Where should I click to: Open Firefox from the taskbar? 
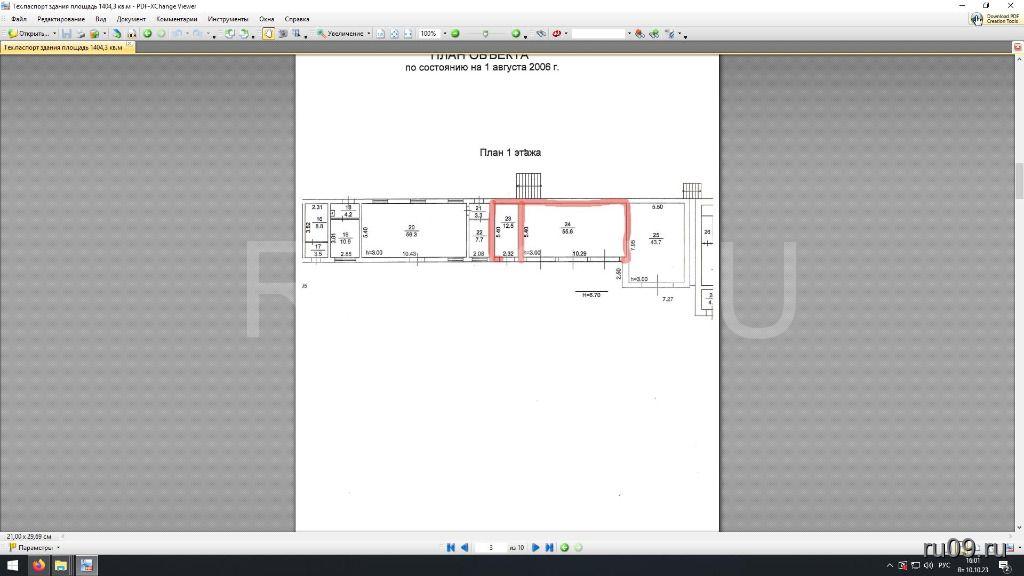[x=38, y=566]
